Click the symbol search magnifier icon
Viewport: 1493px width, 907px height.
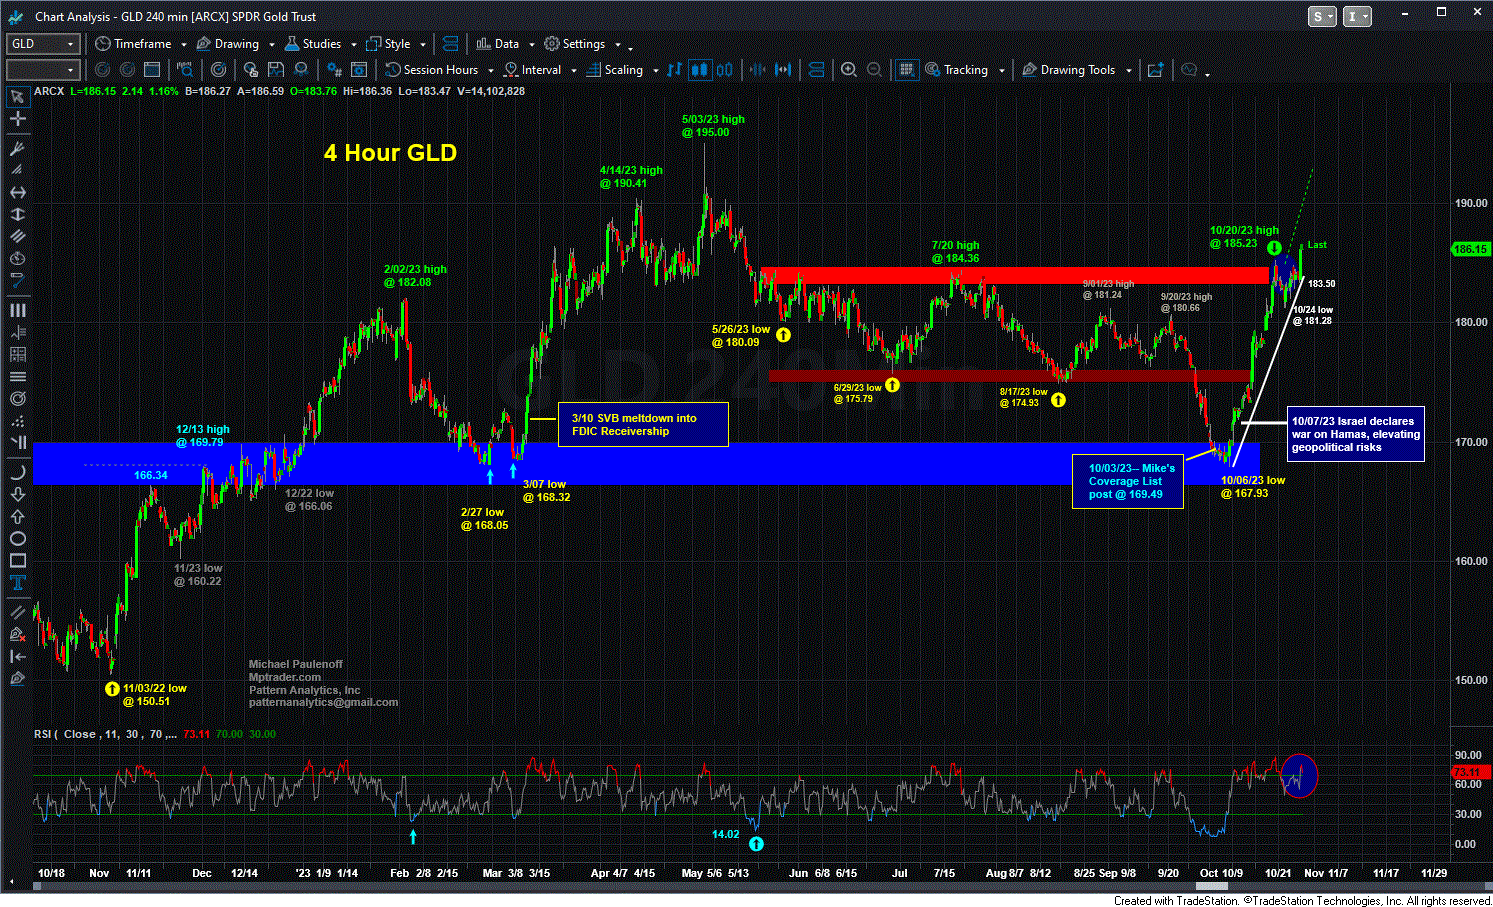tap(185, 70)
